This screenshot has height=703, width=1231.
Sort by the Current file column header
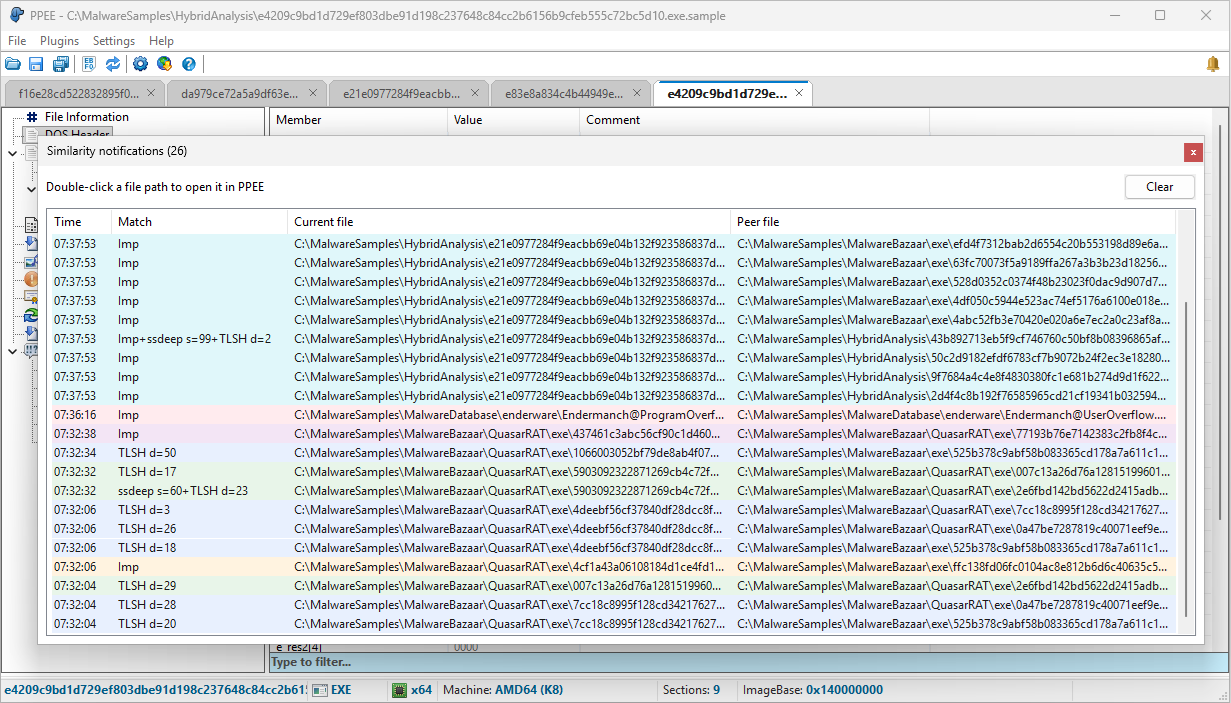[x=508, y=222]
